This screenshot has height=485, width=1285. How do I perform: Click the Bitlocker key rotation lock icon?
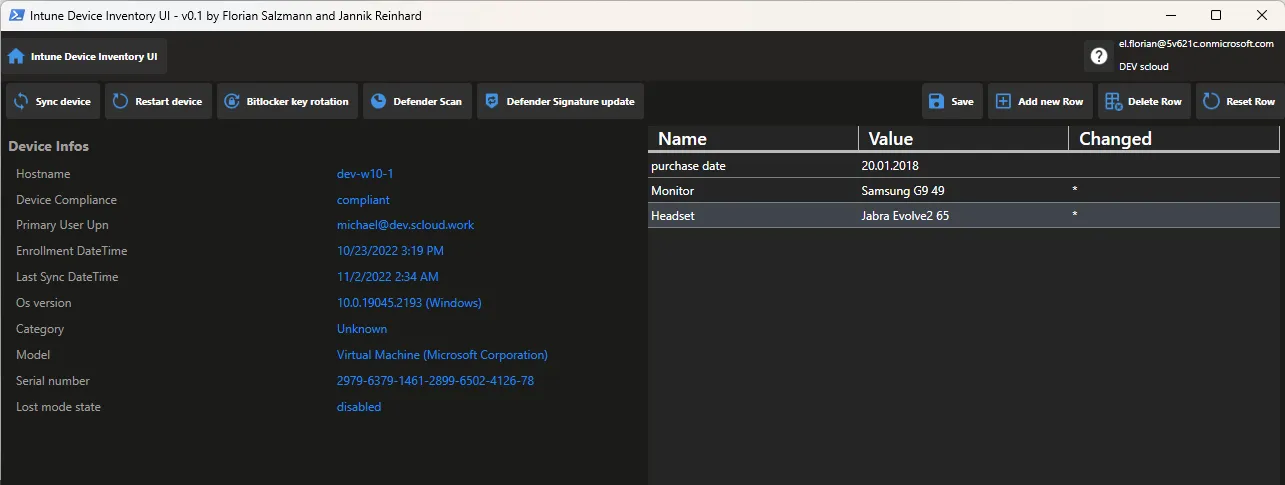point(232,101)
